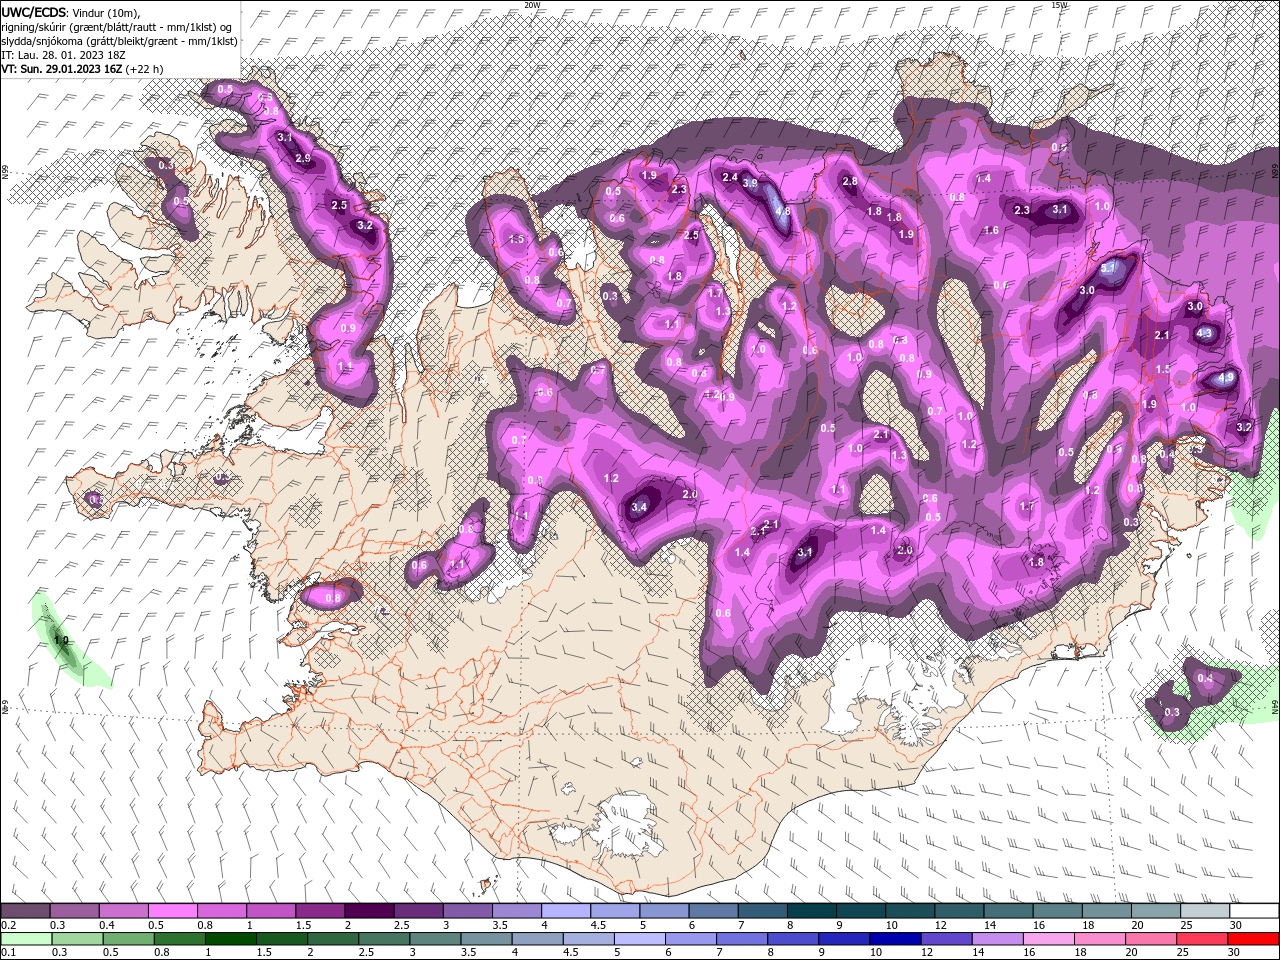The image size is (1280, 960).
Task: Click the 'slydda/snjókoma (grátt/bleikt/grænt - mm/1klst)' line
Action: [119, 41]
